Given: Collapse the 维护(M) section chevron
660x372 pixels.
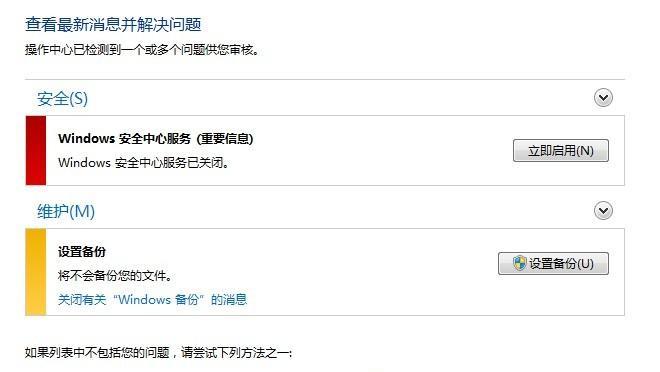Looking at the screenshot, I should pyautogui.click(x=603, y=210).
